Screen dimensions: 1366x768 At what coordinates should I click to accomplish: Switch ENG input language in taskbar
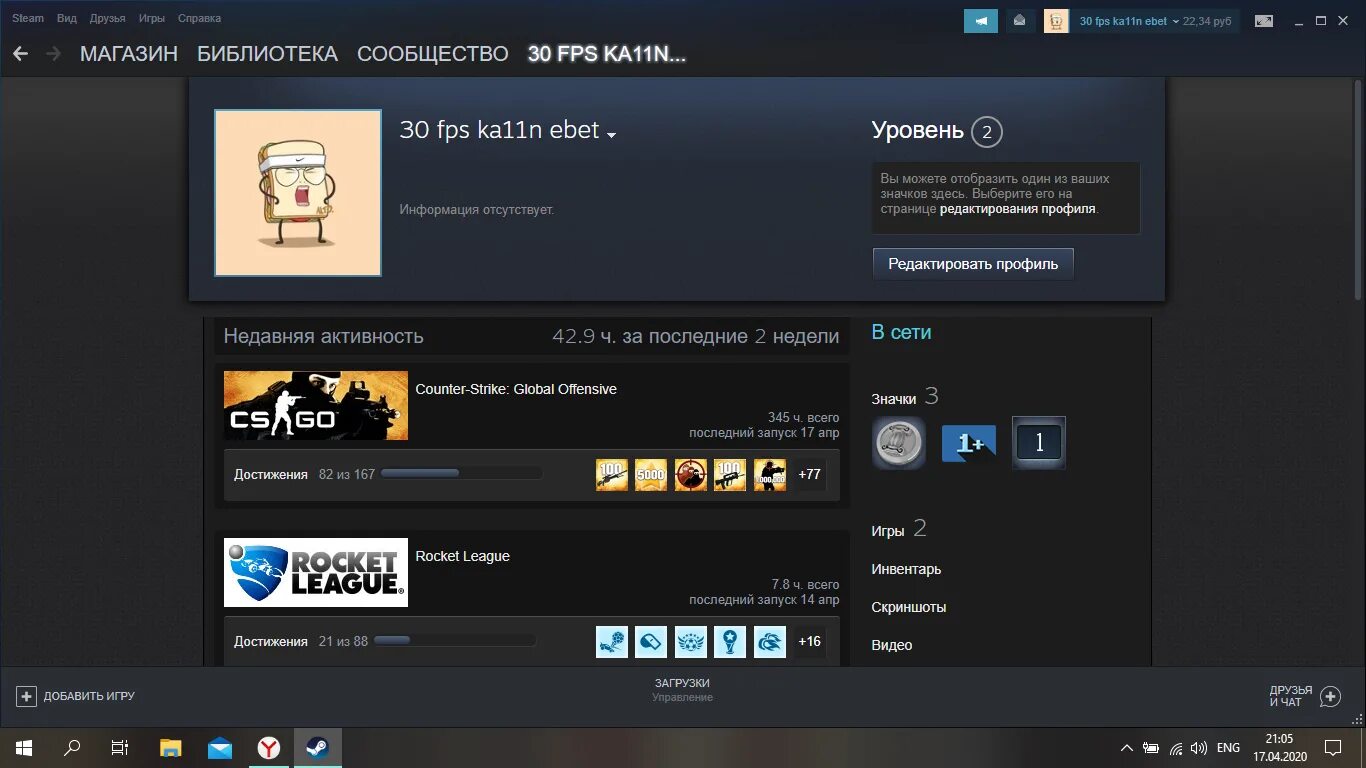point(1228,747)
